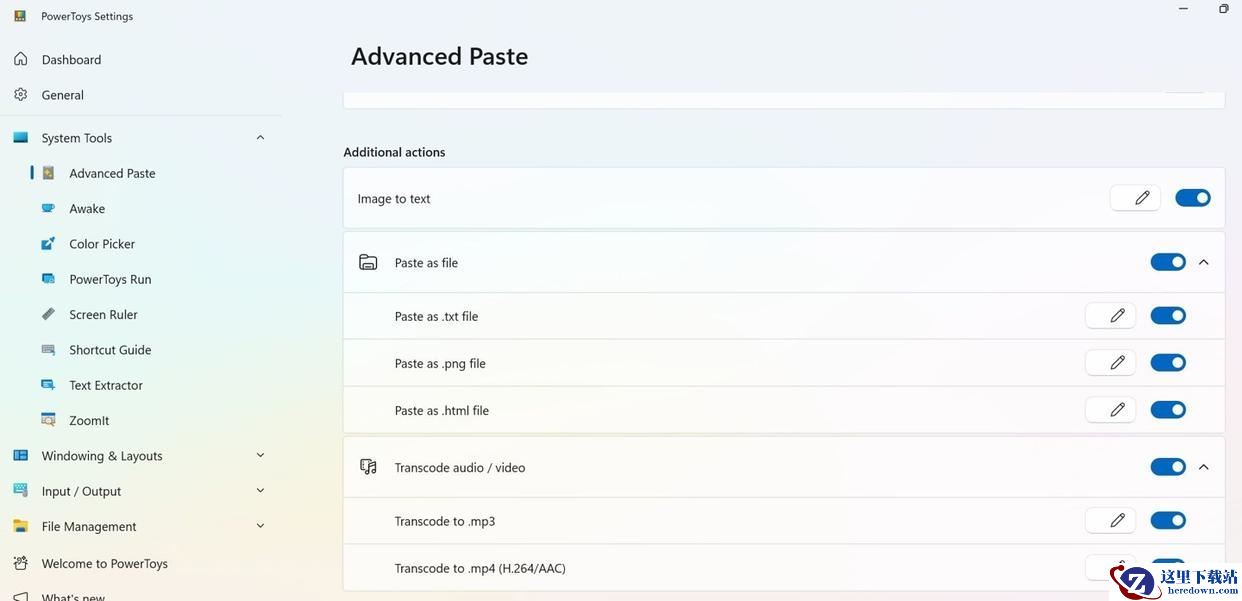Edit the Transcode to .mp3 shortcut

1110,520
